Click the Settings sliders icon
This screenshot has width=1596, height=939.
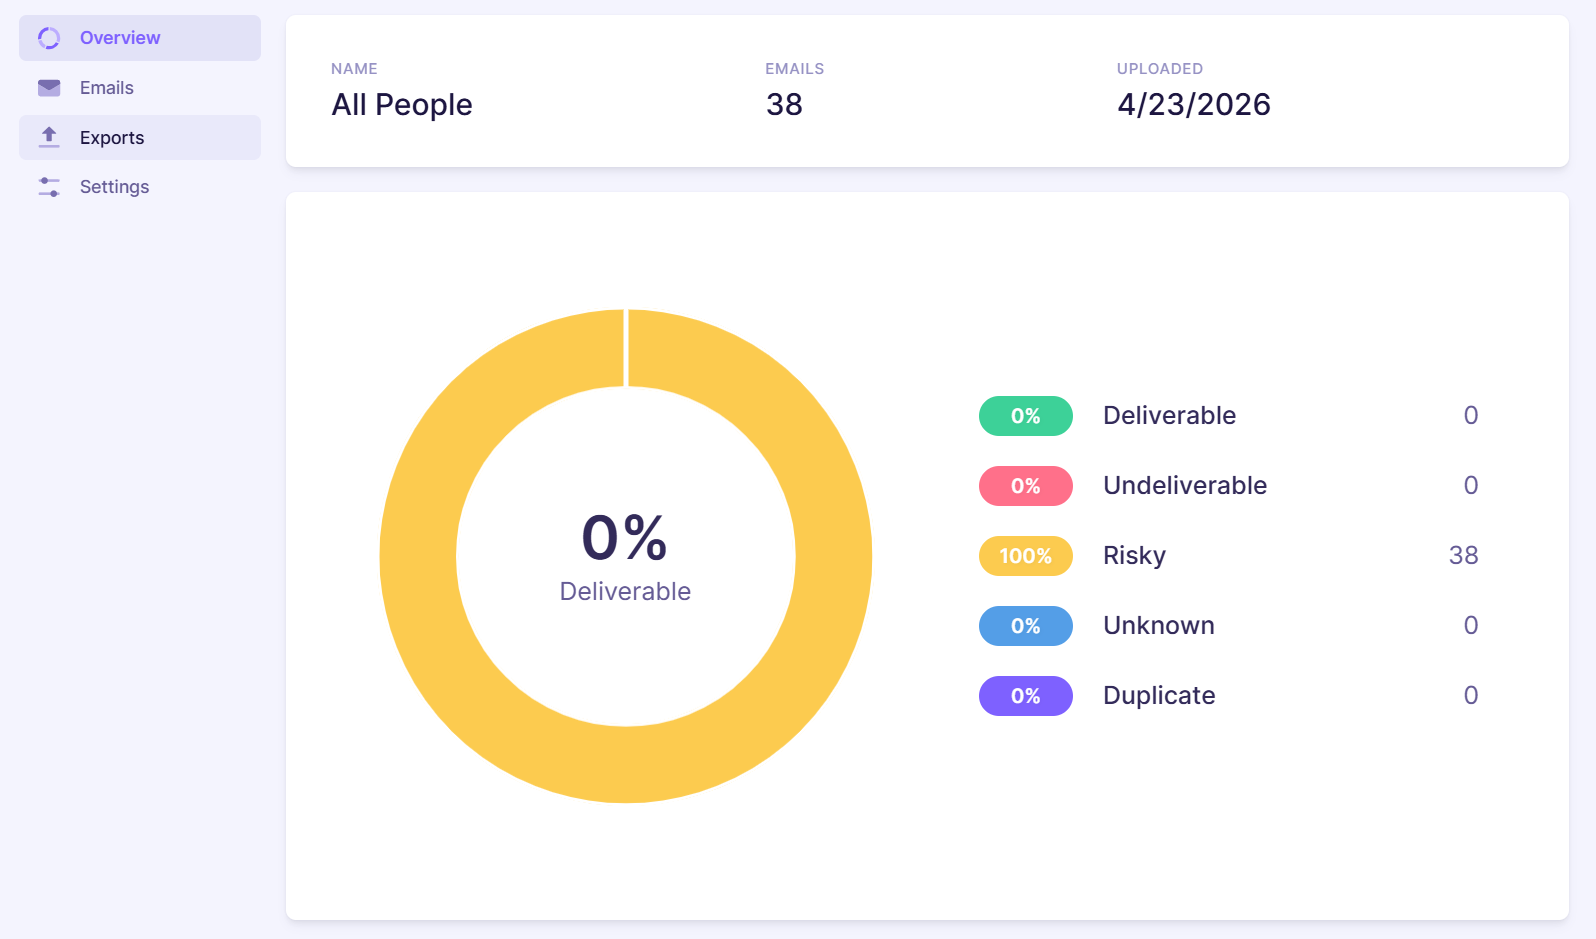coord(49,187)
